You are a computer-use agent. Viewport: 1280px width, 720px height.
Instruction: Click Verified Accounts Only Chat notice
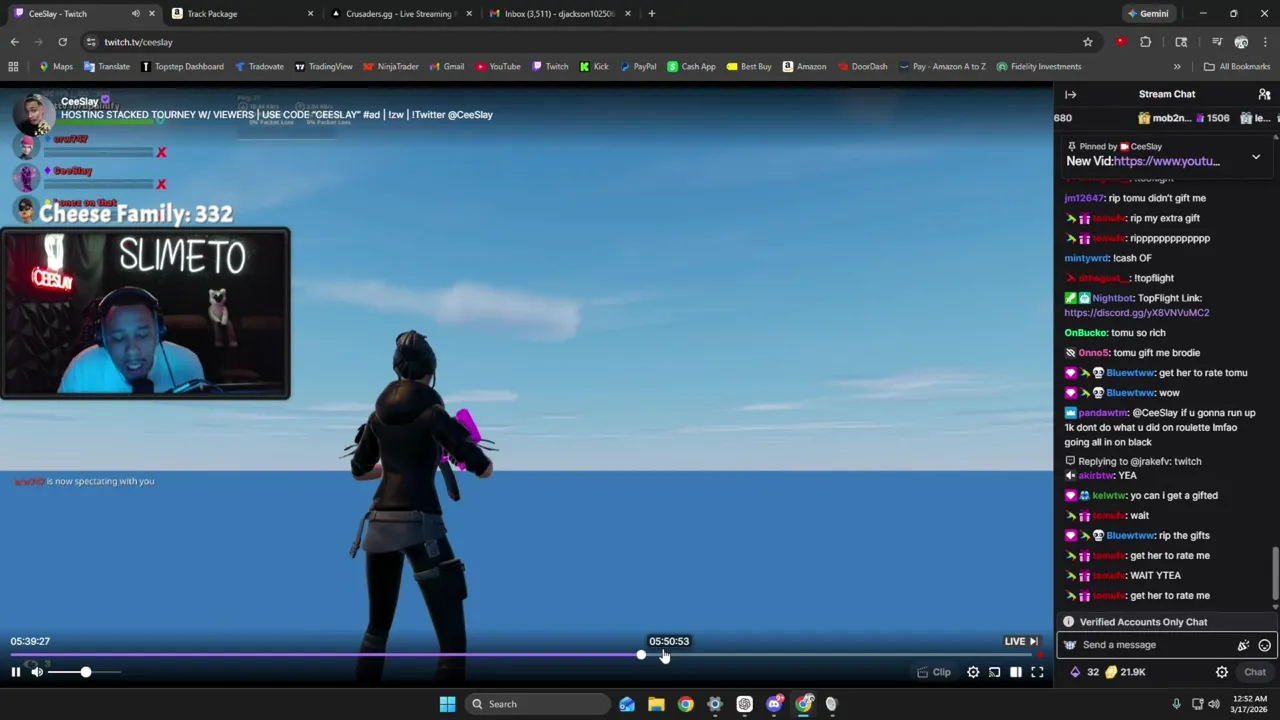point(1143,622)
